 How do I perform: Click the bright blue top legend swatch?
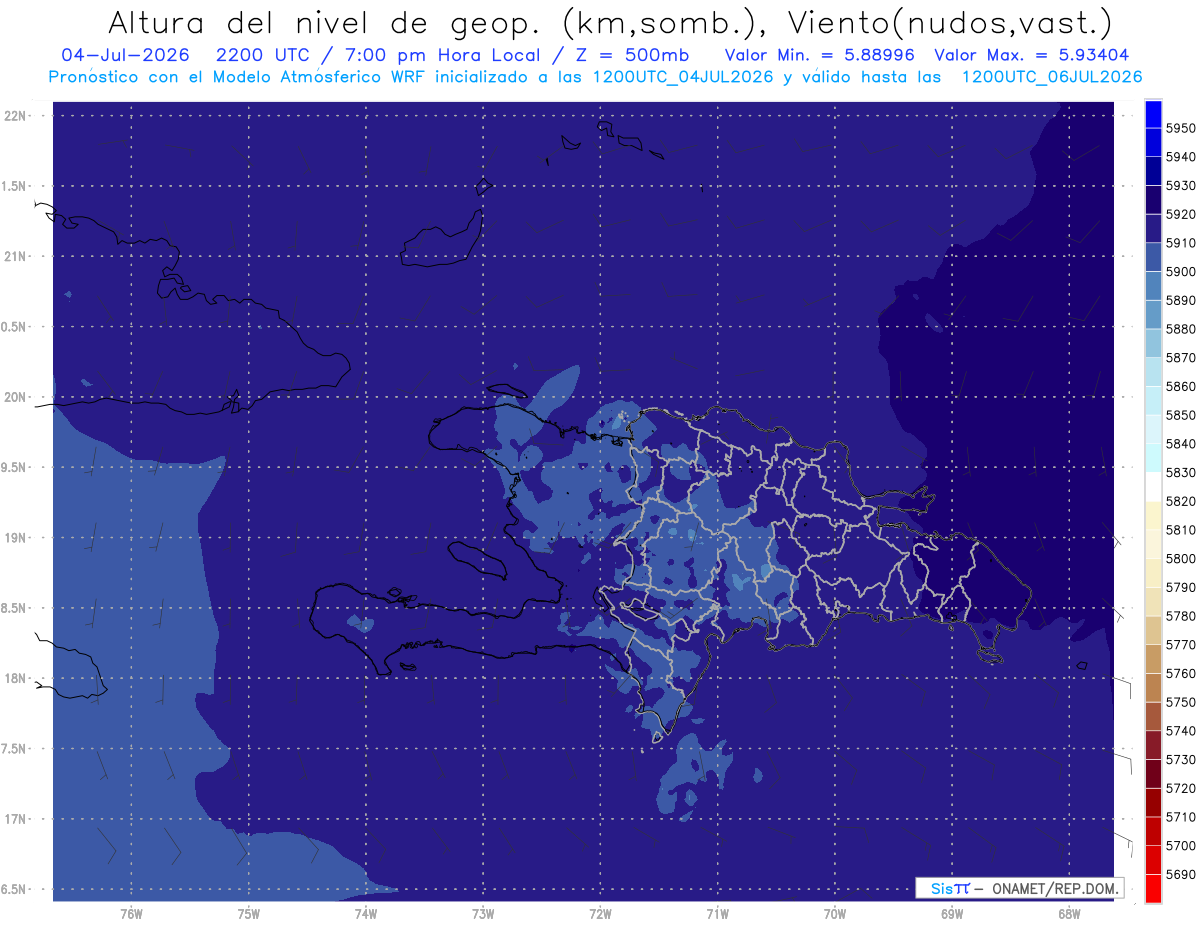pyautogui.click(x=1152, y=114)
